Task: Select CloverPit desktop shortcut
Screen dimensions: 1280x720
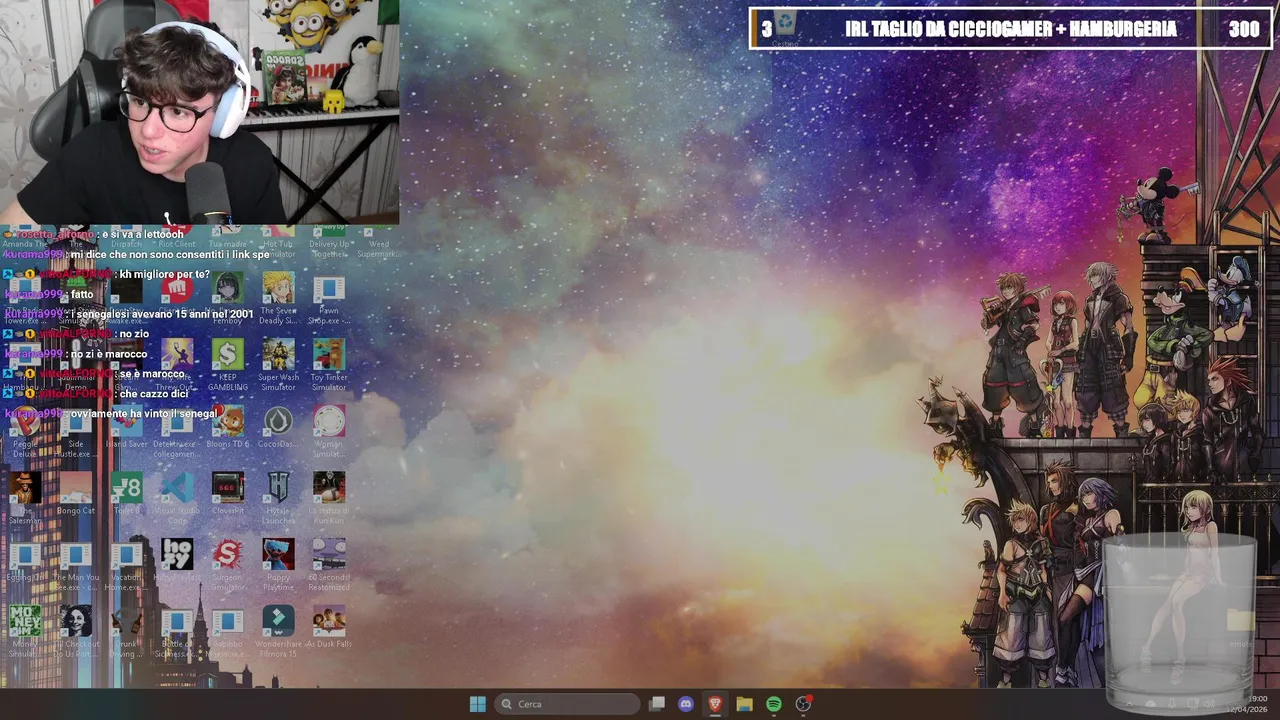Action: click(x=228, y=494)
